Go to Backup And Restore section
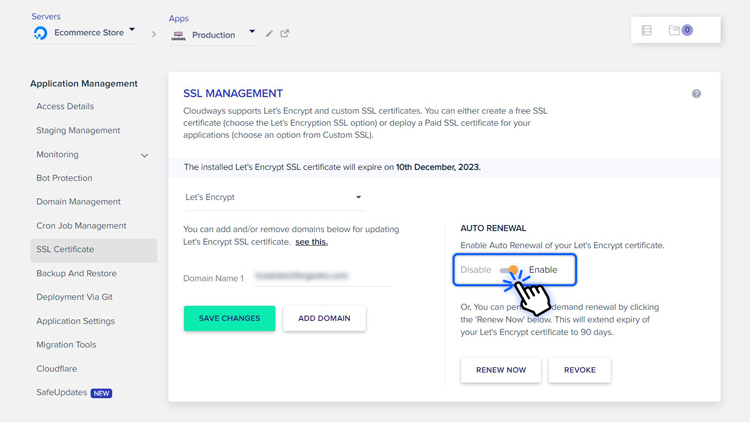 coord(76,273)
